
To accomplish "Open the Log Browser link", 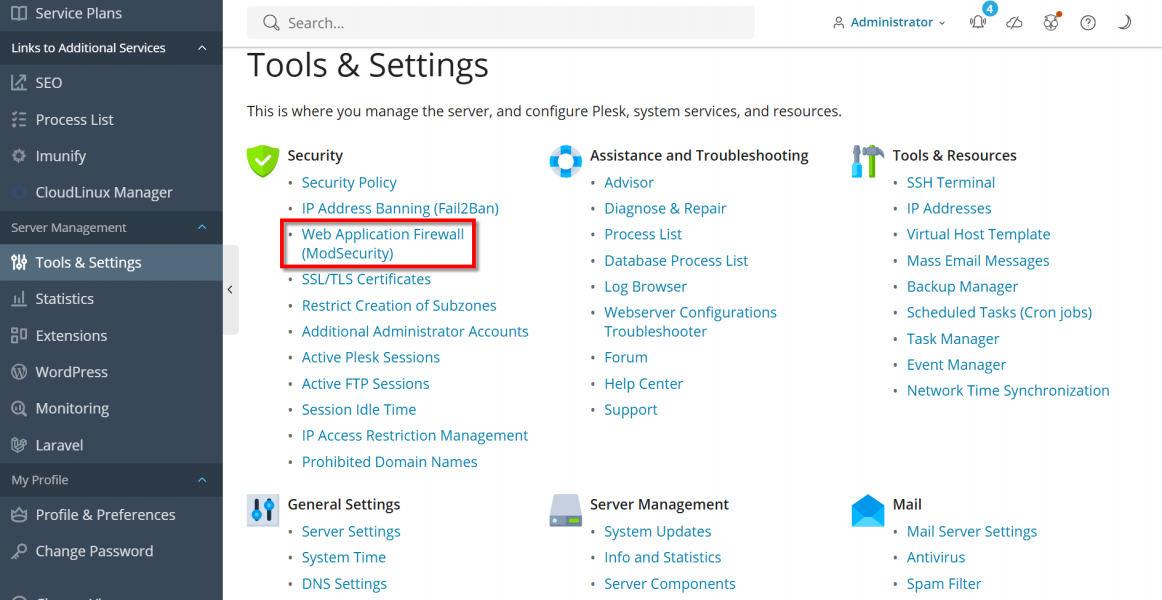I will [645, 287].
